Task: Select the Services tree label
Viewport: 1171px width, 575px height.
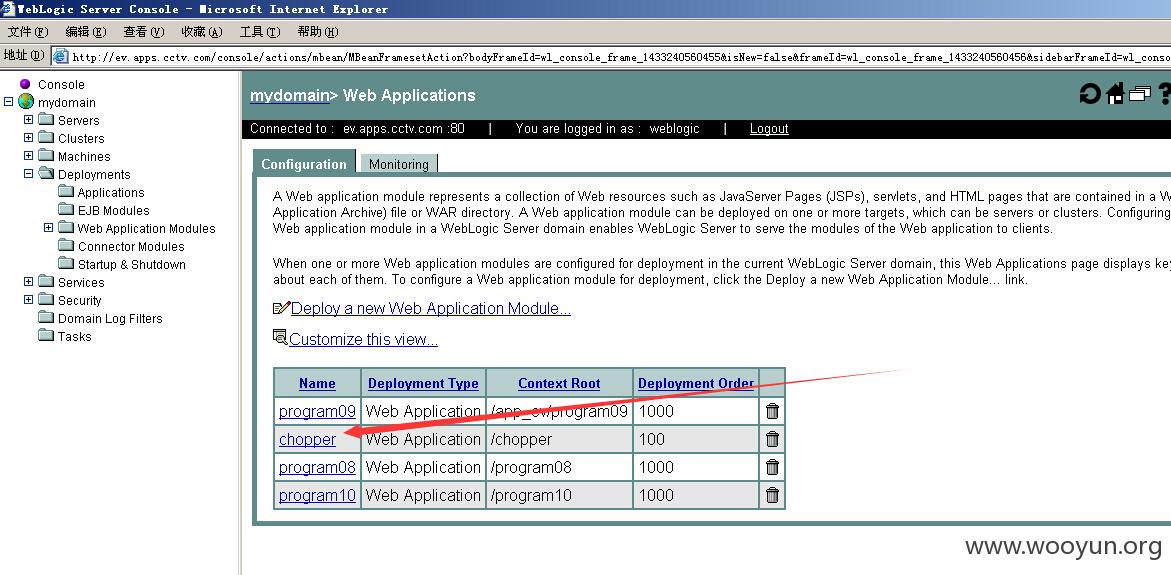Action: (x=81, y=282)
